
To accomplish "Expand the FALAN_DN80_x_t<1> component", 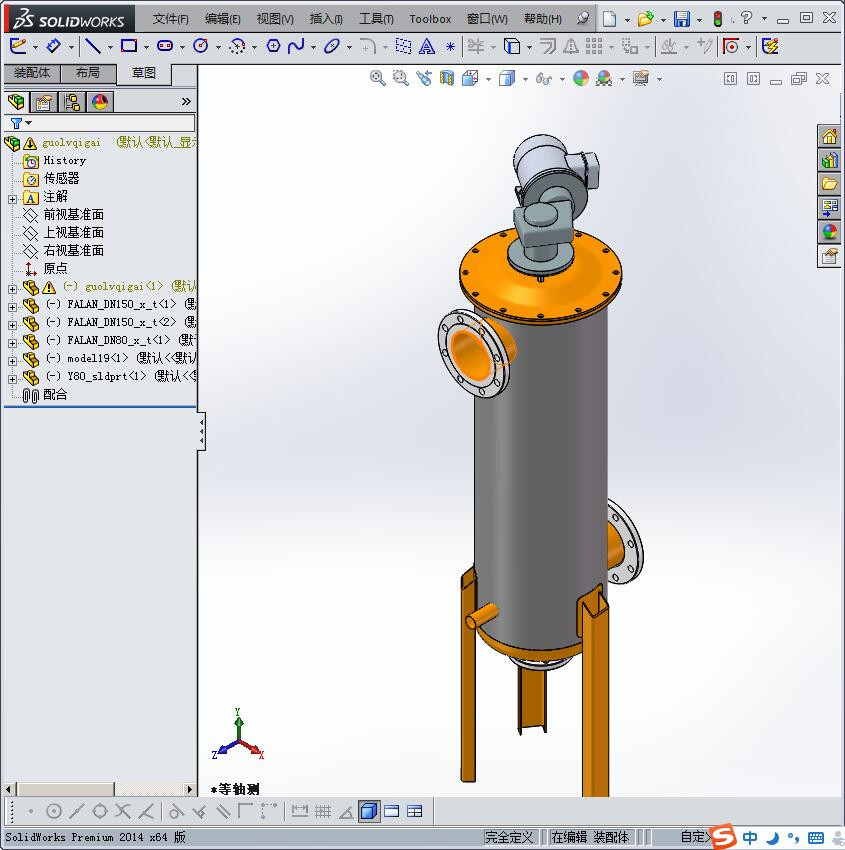I will point(12,341).
